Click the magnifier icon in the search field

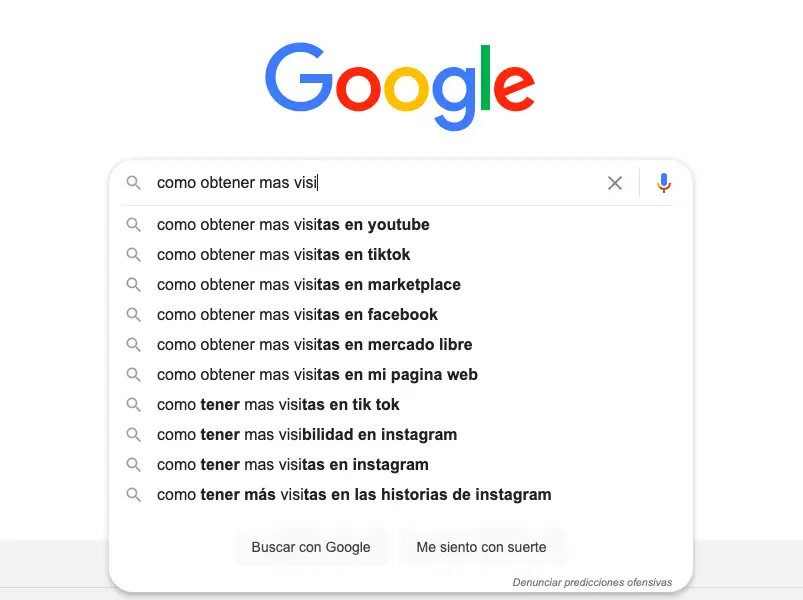[x=133, y=183]
